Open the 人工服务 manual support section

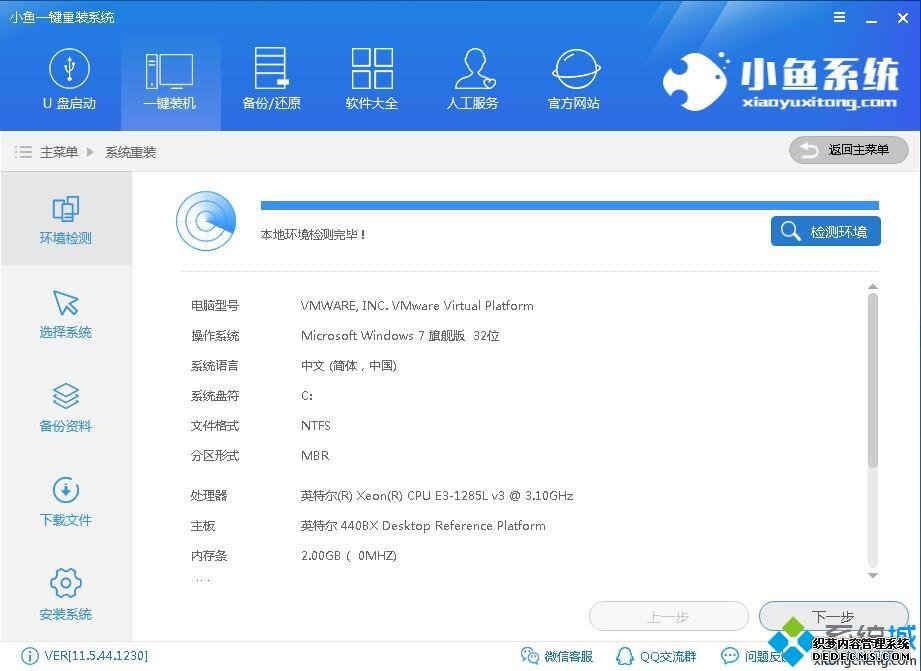[473, 79]
